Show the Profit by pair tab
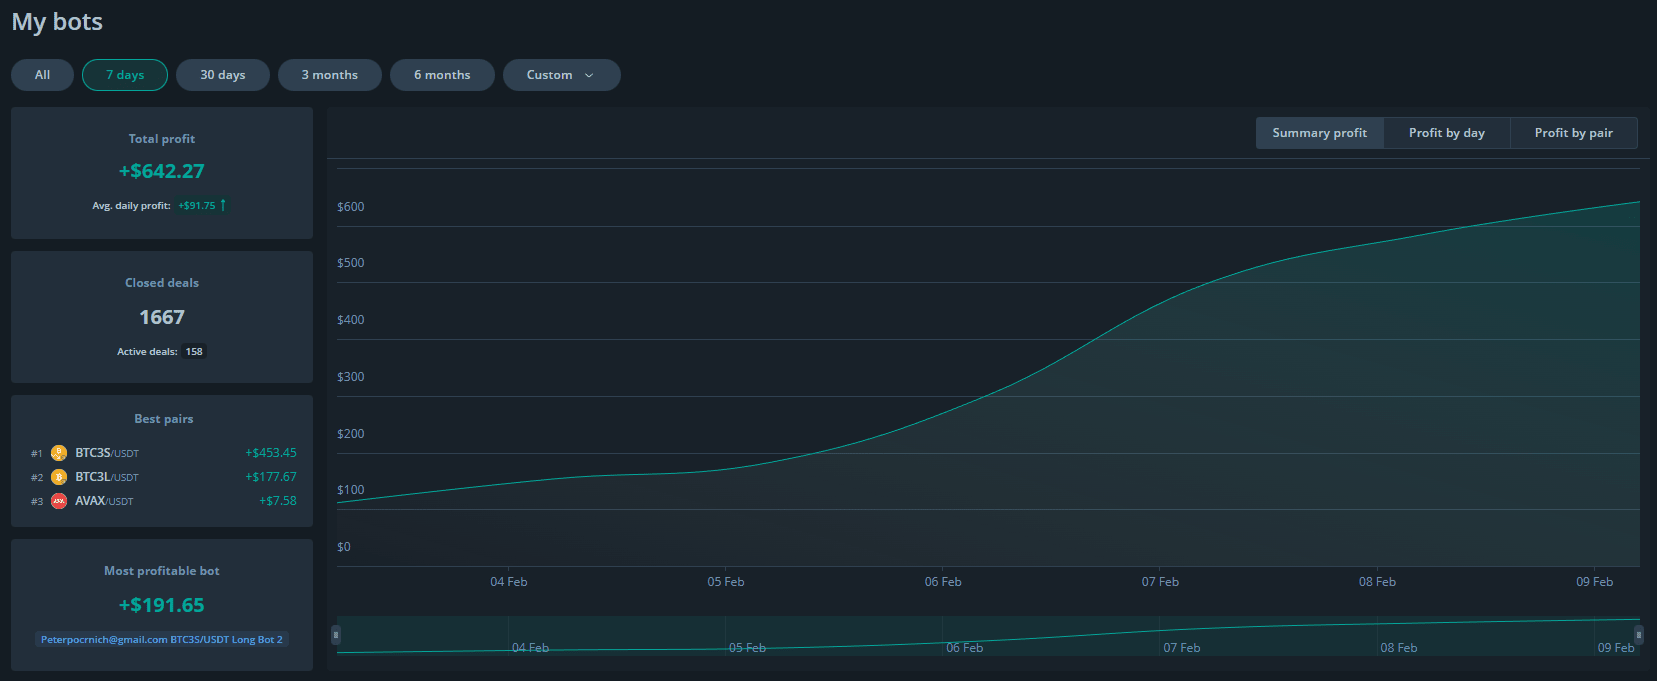This screenshot has width=1657, height=681. 1573,133
